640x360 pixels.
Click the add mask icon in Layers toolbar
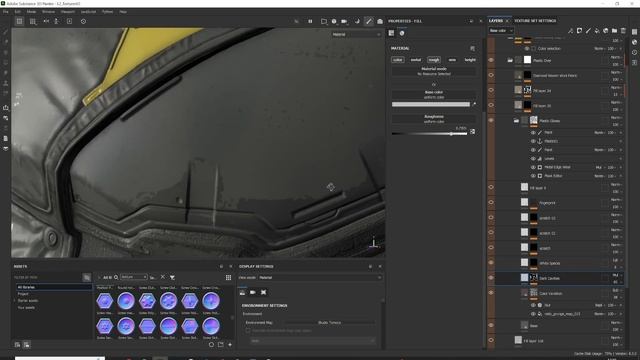[x=579, y=31]
